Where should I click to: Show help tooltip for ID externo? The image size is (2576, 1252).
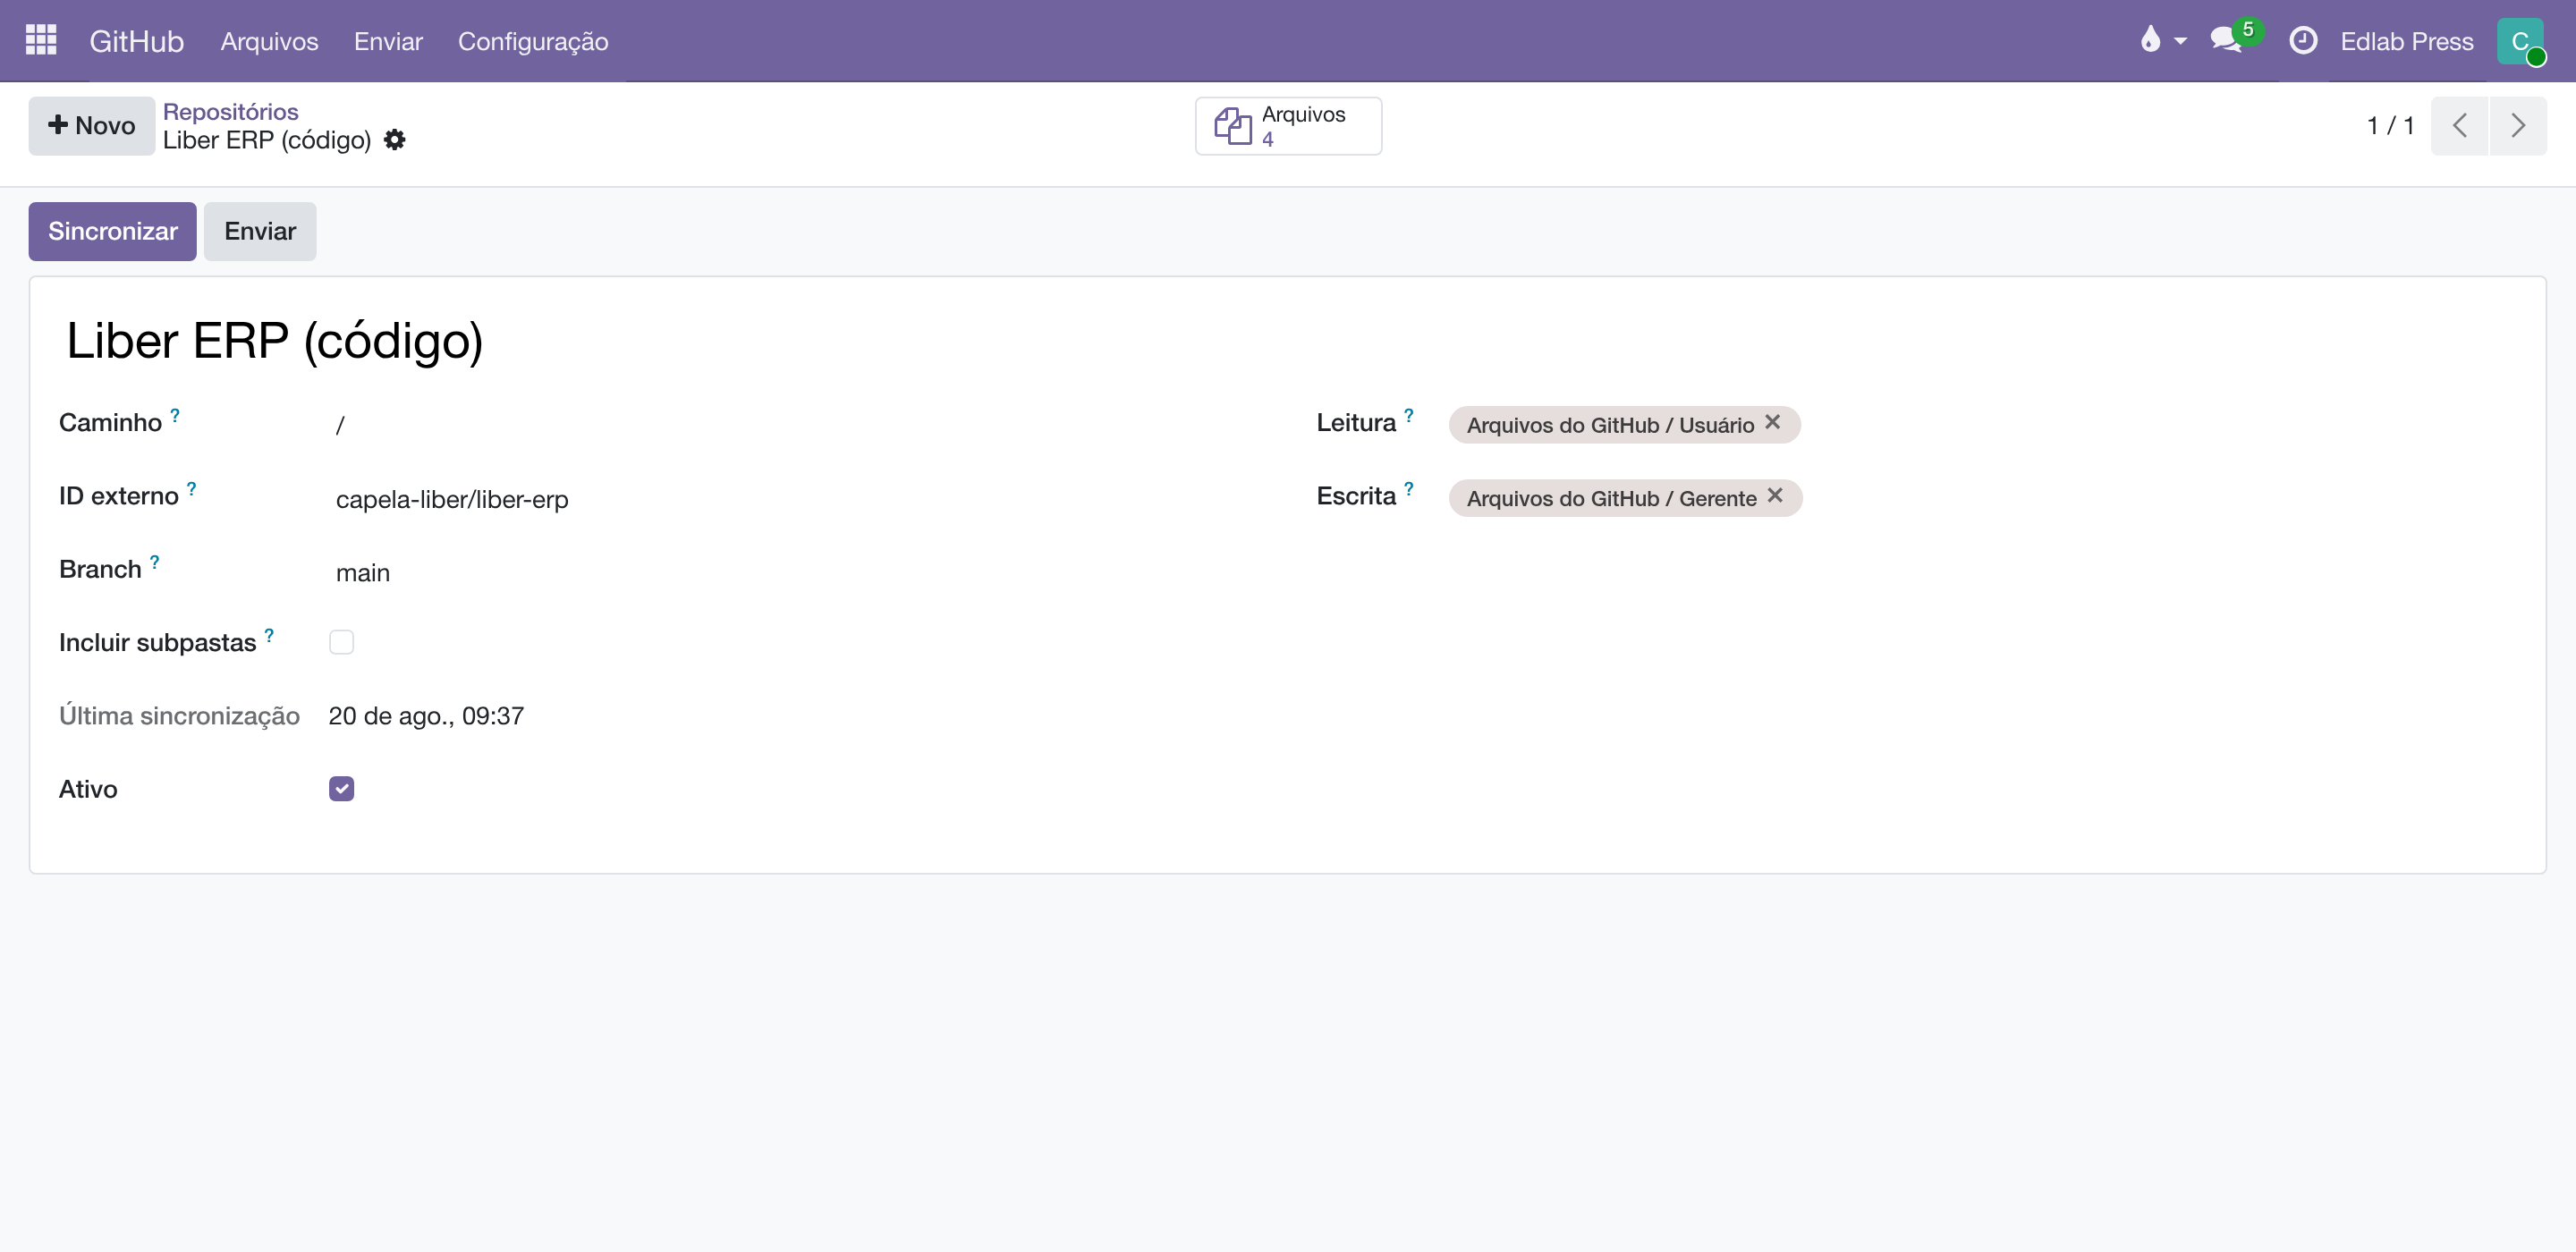(191, 488)
